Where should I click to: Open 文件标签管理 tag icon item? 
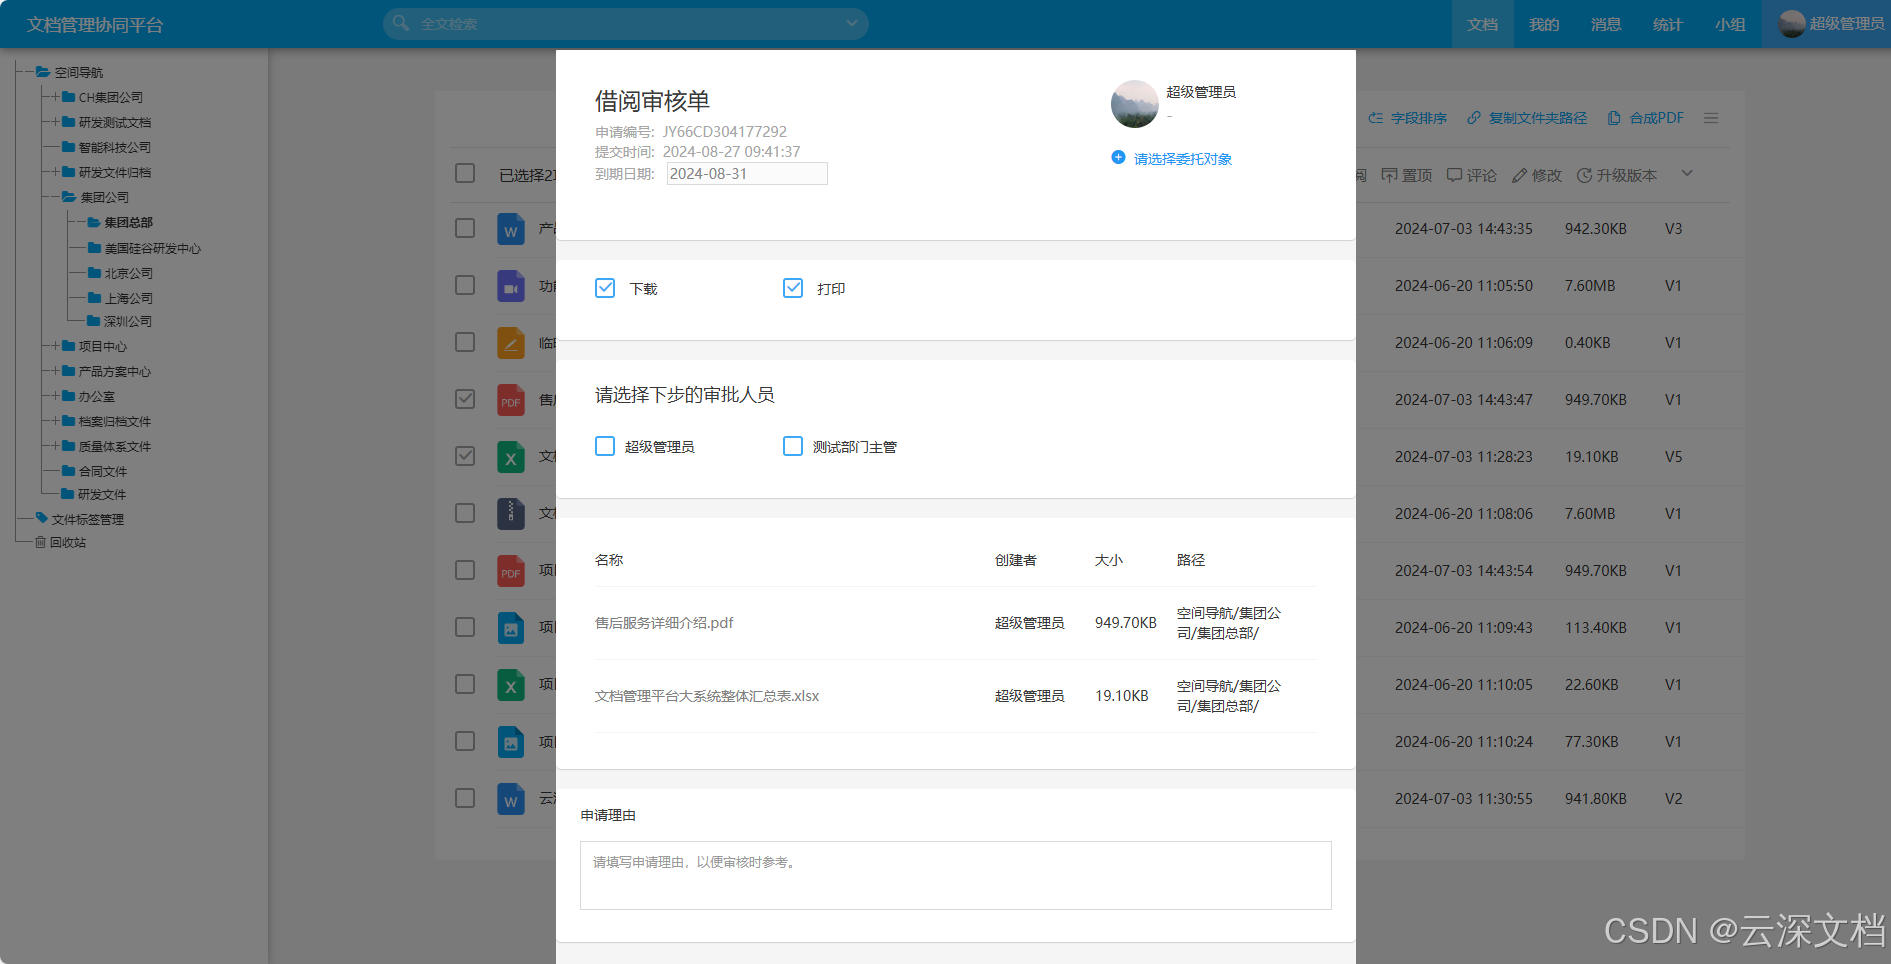coord(41,518)
